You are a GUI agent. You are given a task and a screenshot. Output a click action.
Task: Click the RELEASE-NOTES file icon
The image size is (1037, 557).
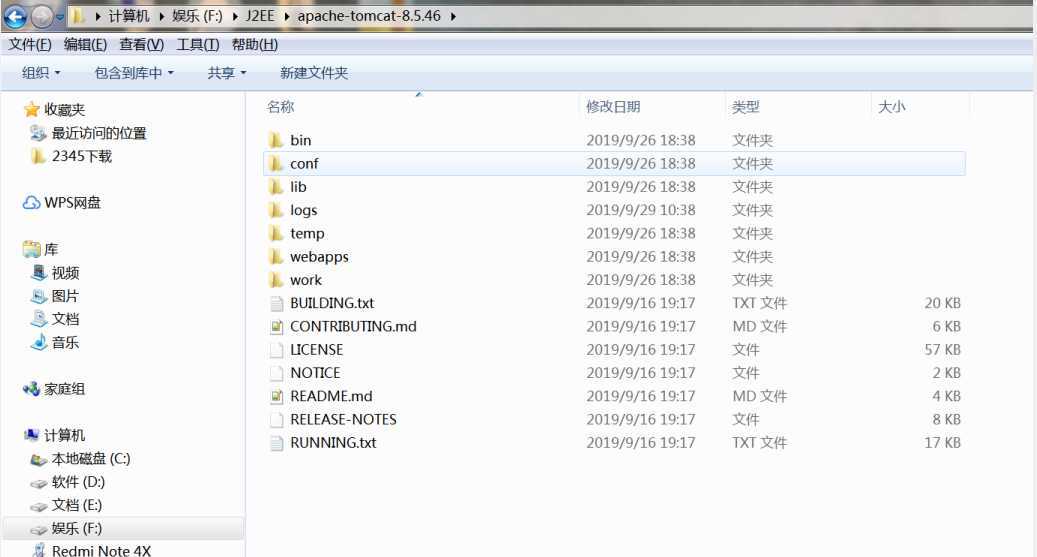tap(276, 419)
